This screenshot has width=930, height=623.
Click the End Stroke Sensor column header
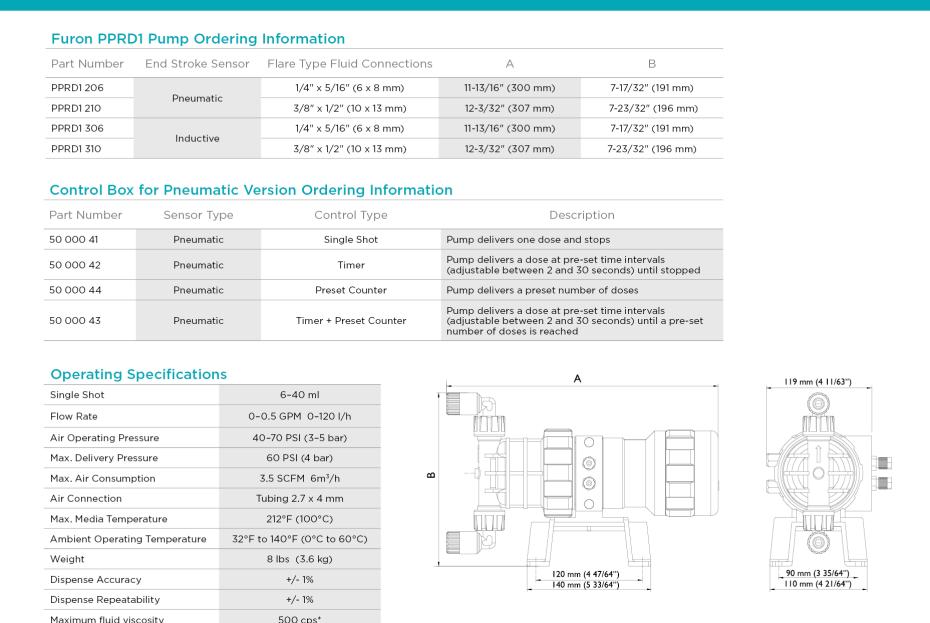click(x=197, y=64)
